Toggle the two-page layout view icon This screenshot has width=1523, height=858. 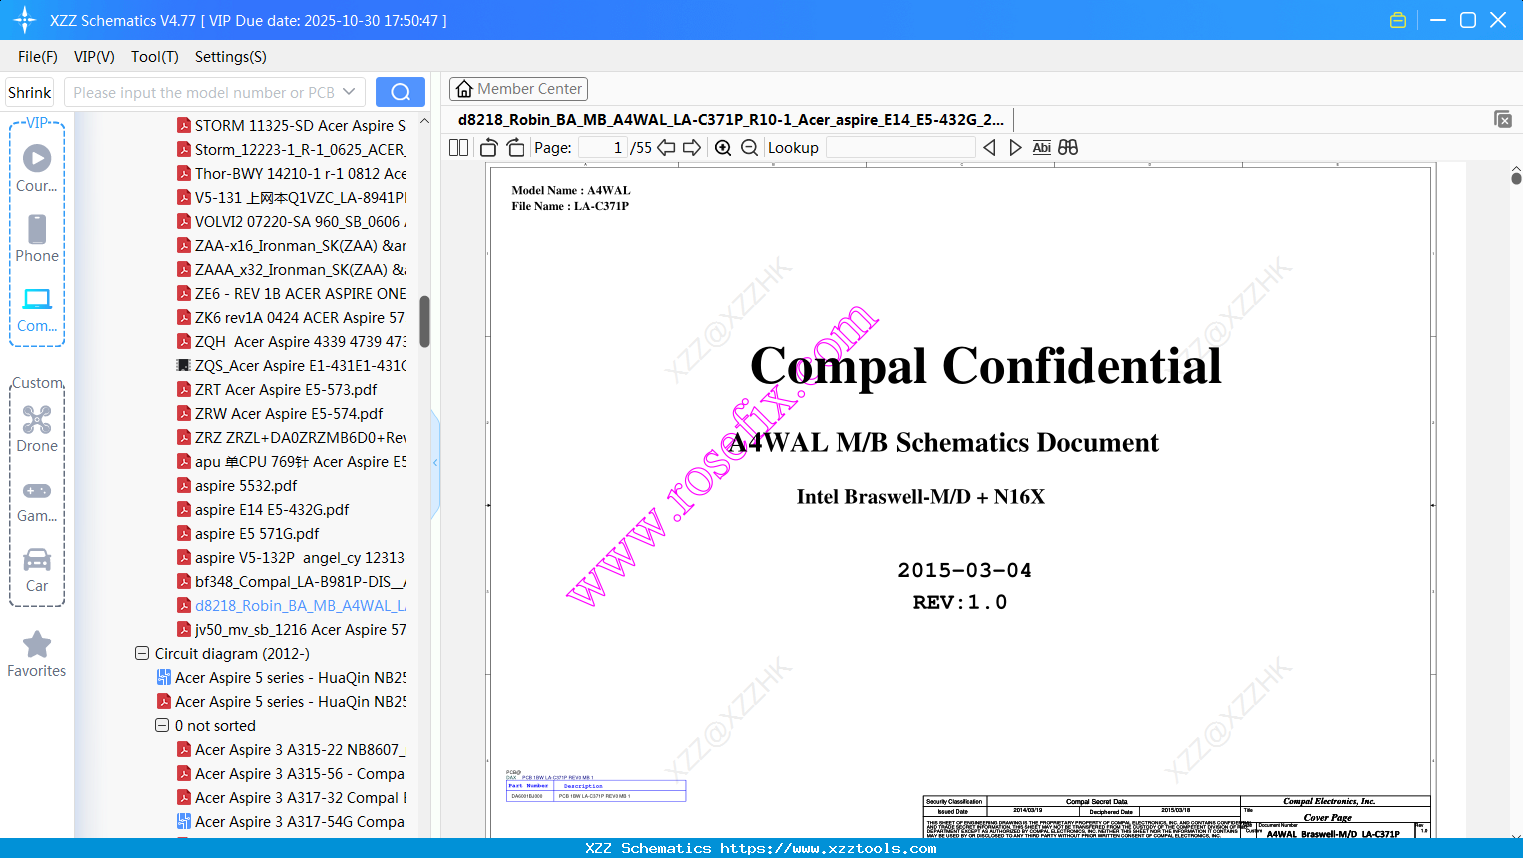(459, 148)
